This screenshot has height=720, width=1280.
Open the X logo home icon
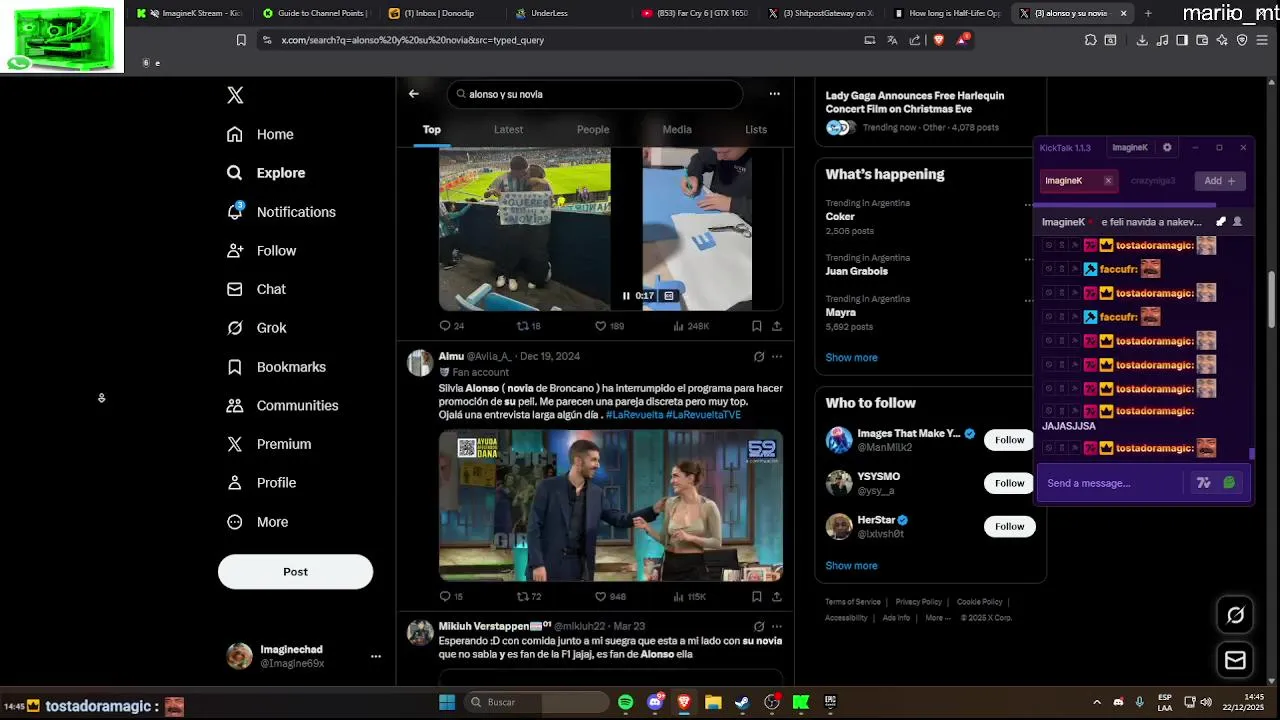(235, 95)
